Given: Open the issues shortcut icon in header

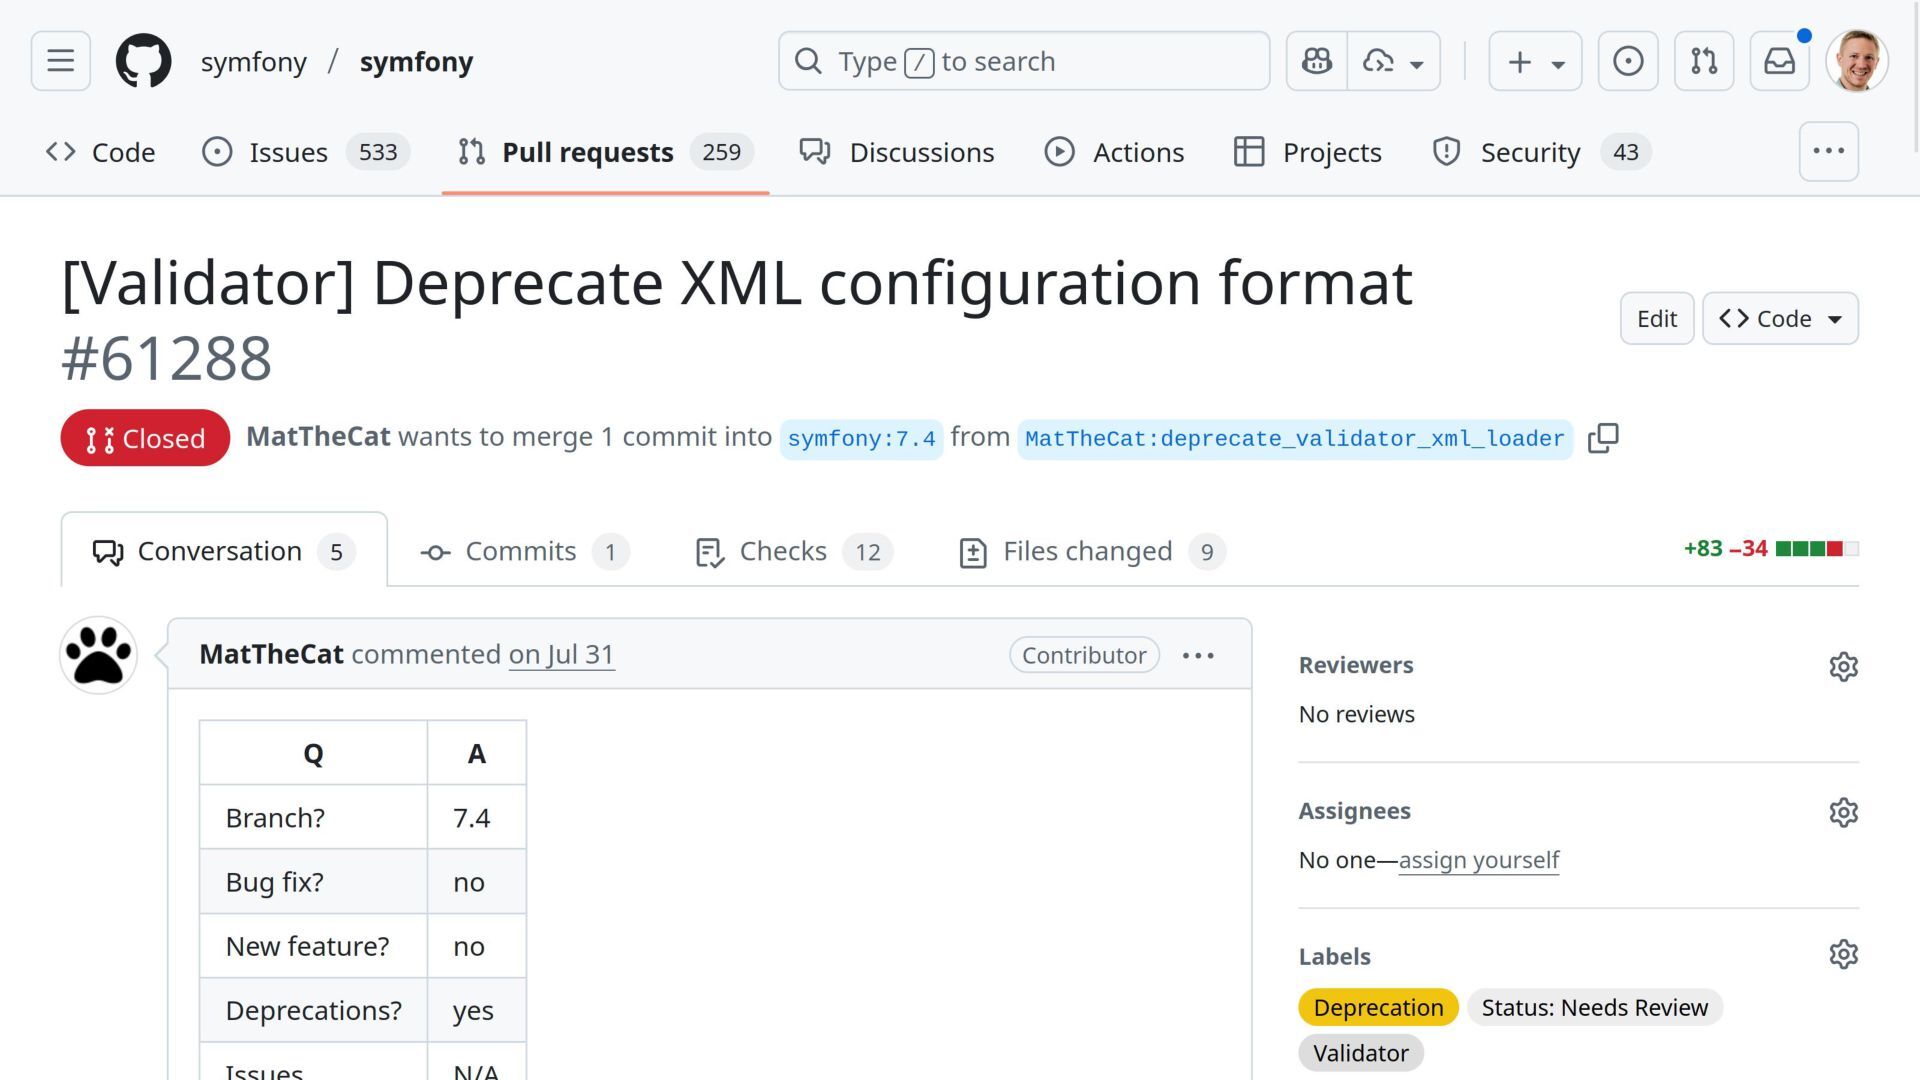Looking at the screenshot, I should (x=1627, y=61).
